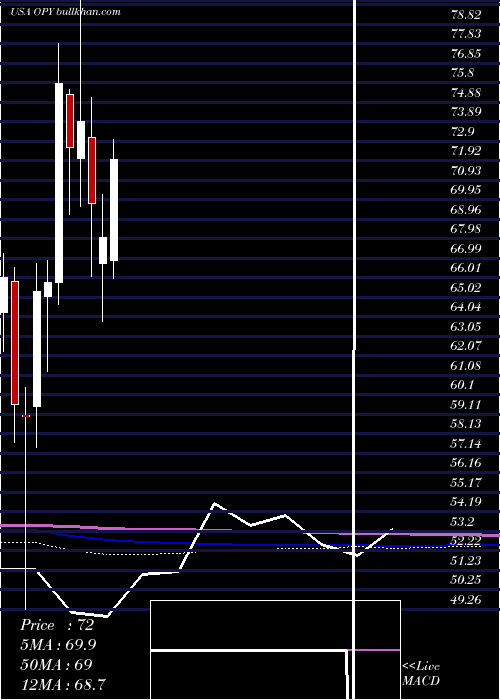
Task: Click the 70.93 price axis label
Action: [x=466, y=170]
